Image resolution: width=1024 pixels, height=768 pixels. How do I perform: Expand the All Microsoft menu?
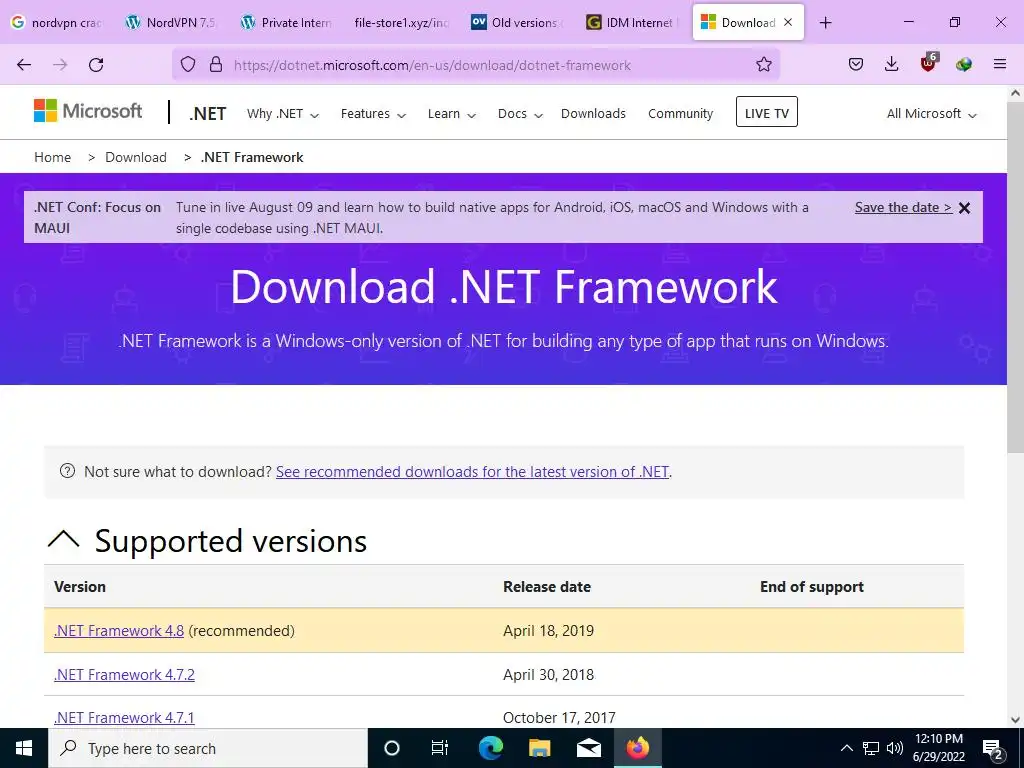coord(931,114)
